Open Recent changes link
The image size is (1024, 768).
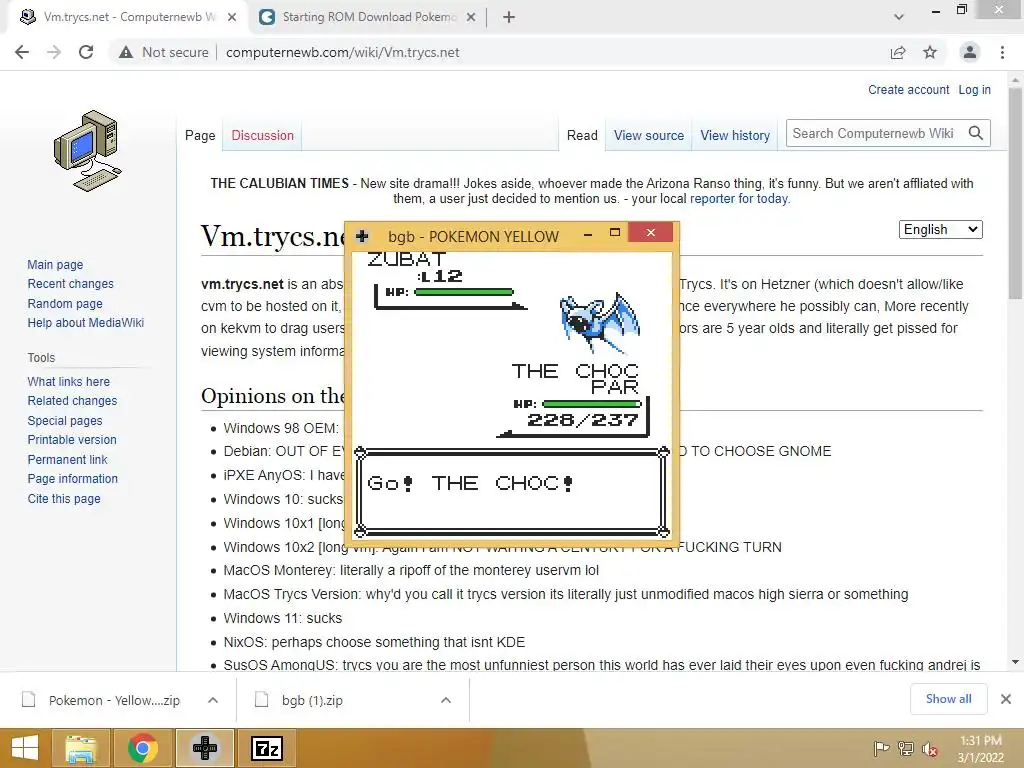click(x=71, y=283)
